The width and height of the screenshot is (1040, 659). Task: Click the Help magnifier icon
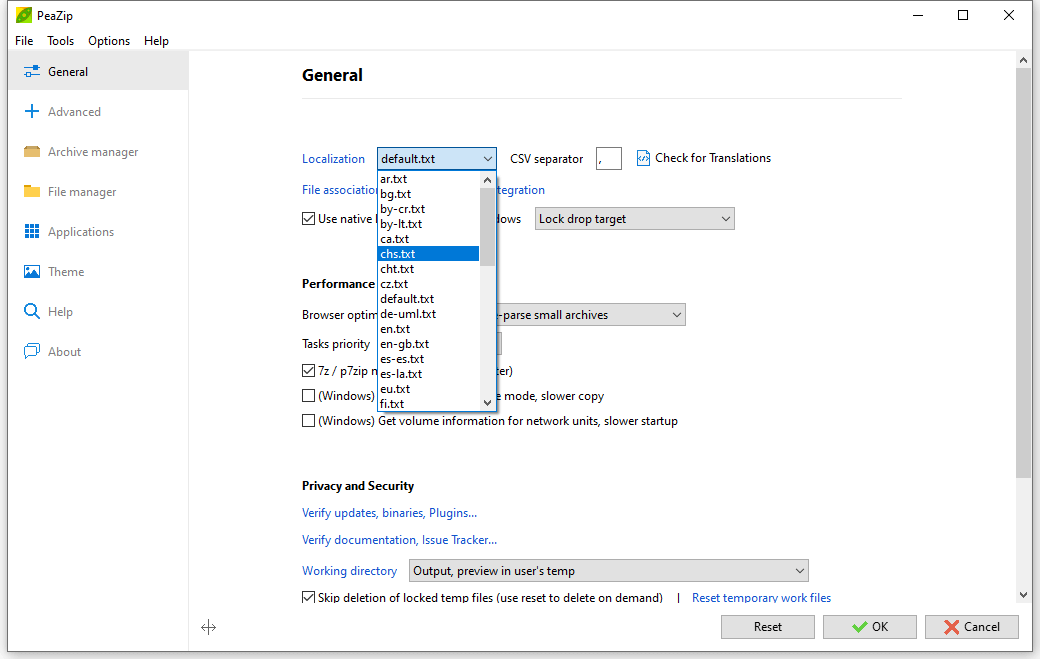32,312
